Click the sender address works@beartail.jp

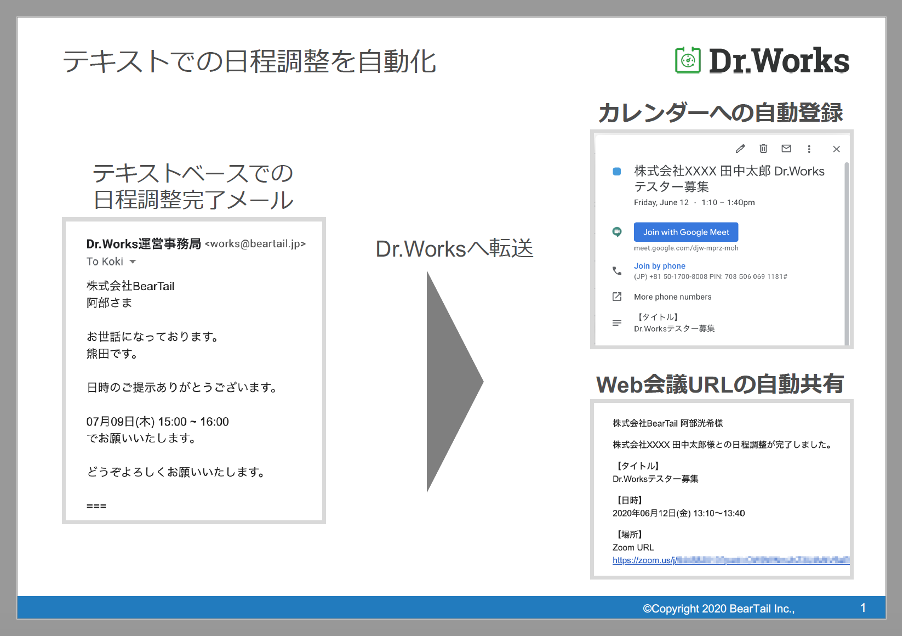pyautogui.click(x=255, y=244)
